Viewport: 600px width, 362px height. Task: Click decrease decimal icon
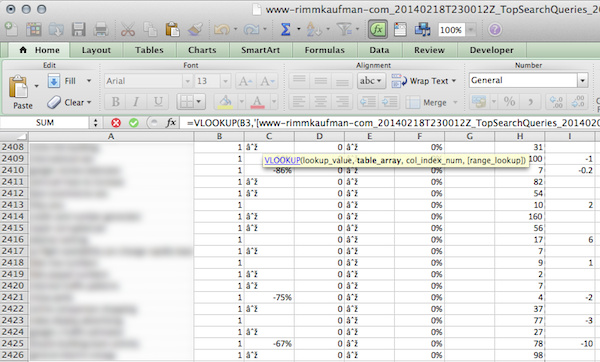pos(578,102)
